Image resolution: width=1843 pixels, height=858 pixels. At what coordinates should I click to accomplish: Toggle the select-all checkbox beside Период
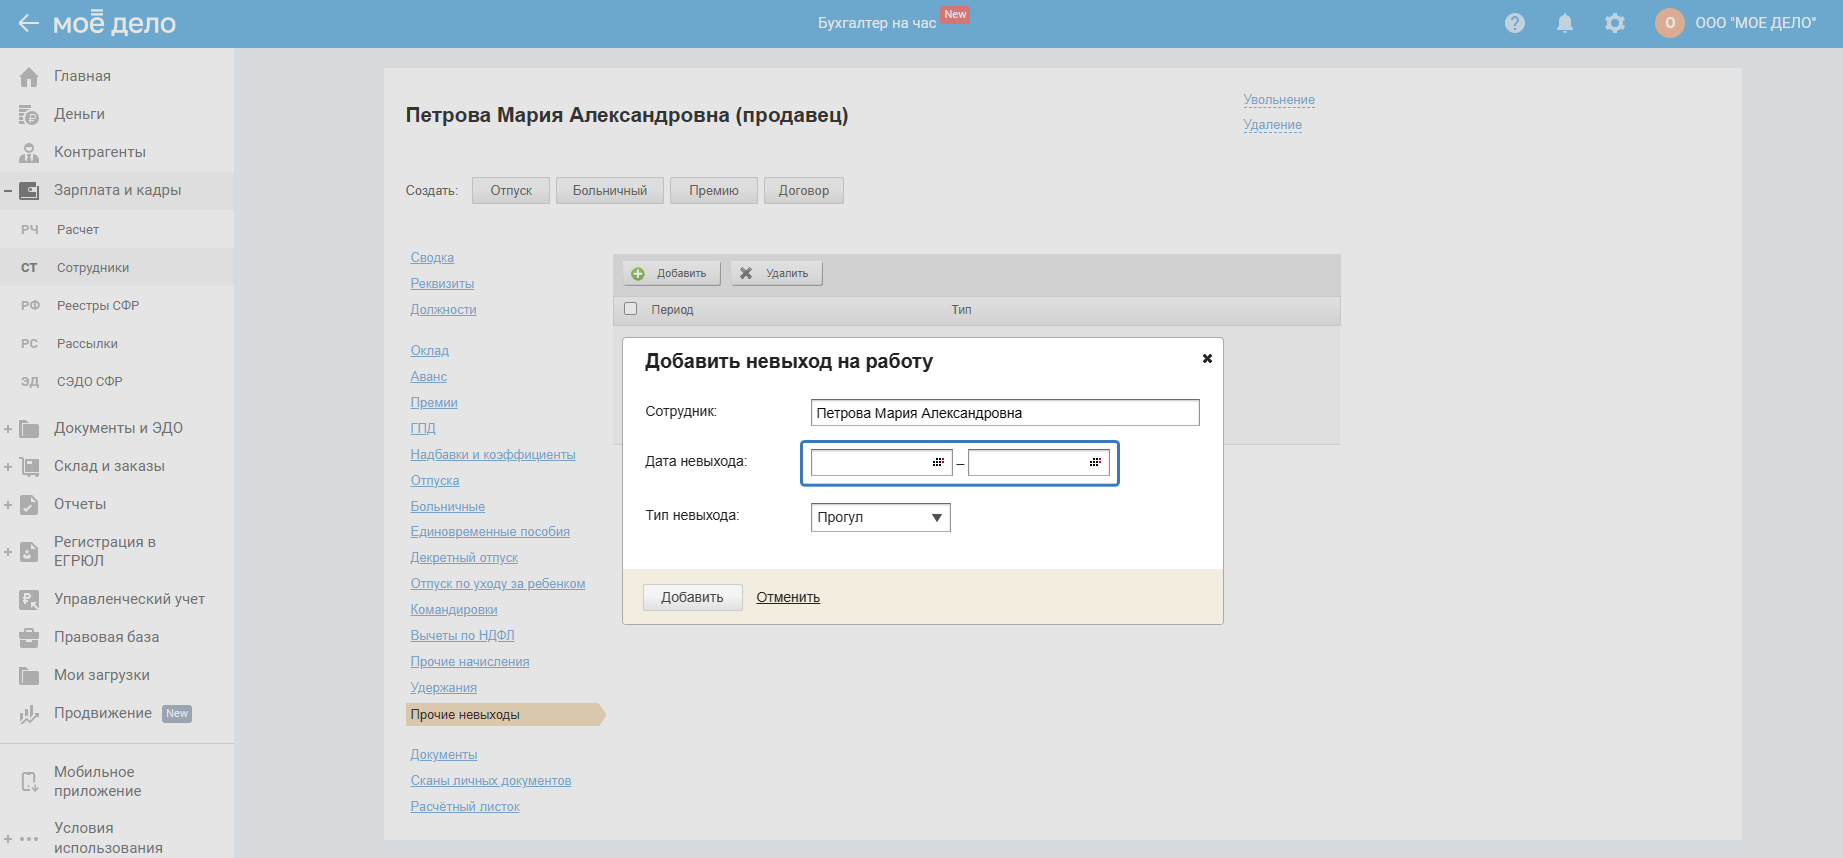point(630,309)
